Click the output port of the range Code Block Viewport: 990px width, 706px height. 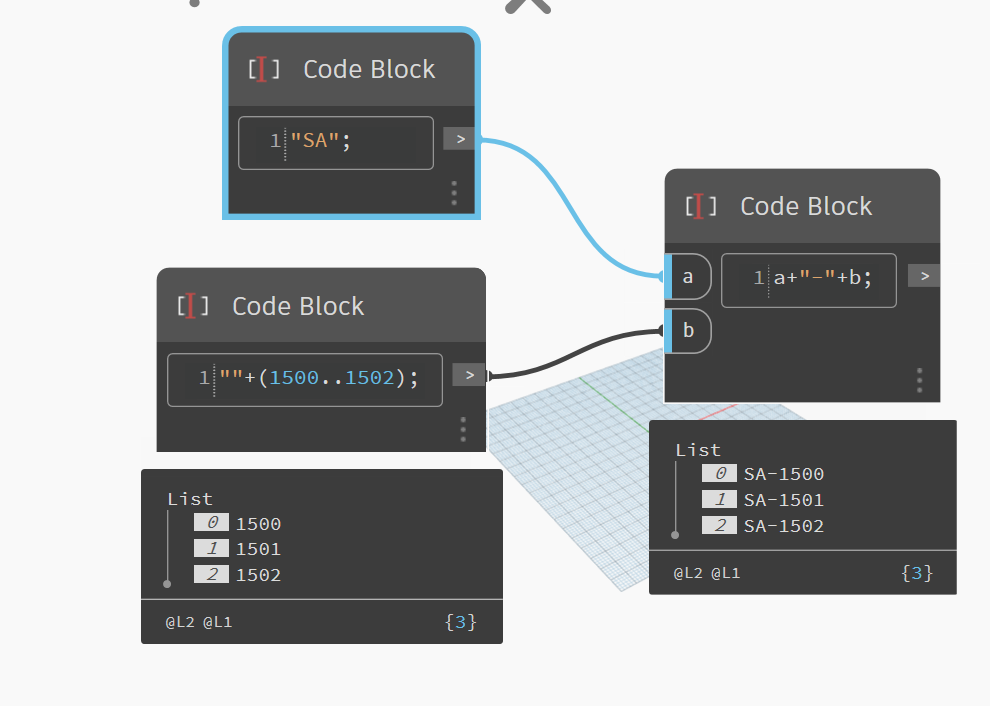(x=468, y=374)
